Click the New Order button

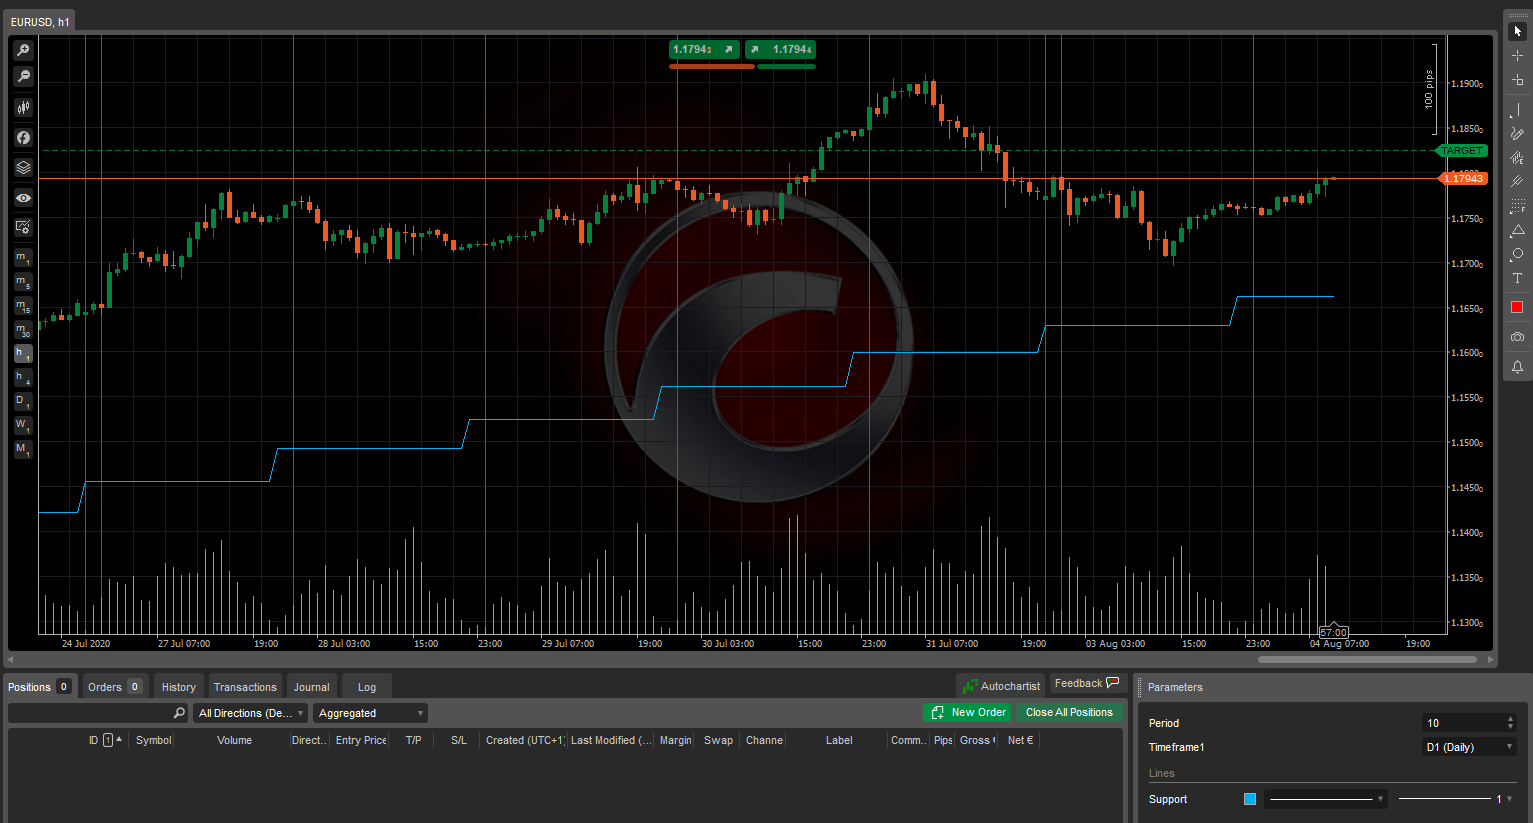click(968, 712)
